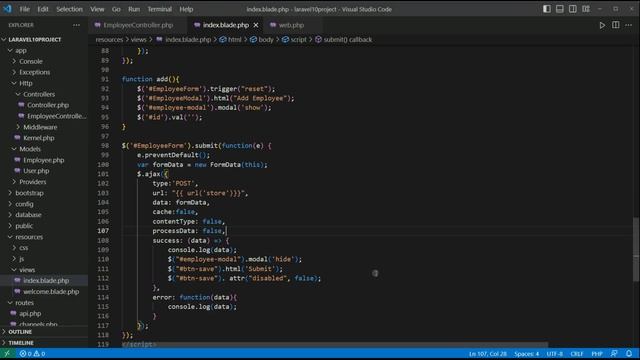This screenshot has width=640, height=360.
Task: Click PHP file icon beside Controller.php
Action: [x=21, y=105]
